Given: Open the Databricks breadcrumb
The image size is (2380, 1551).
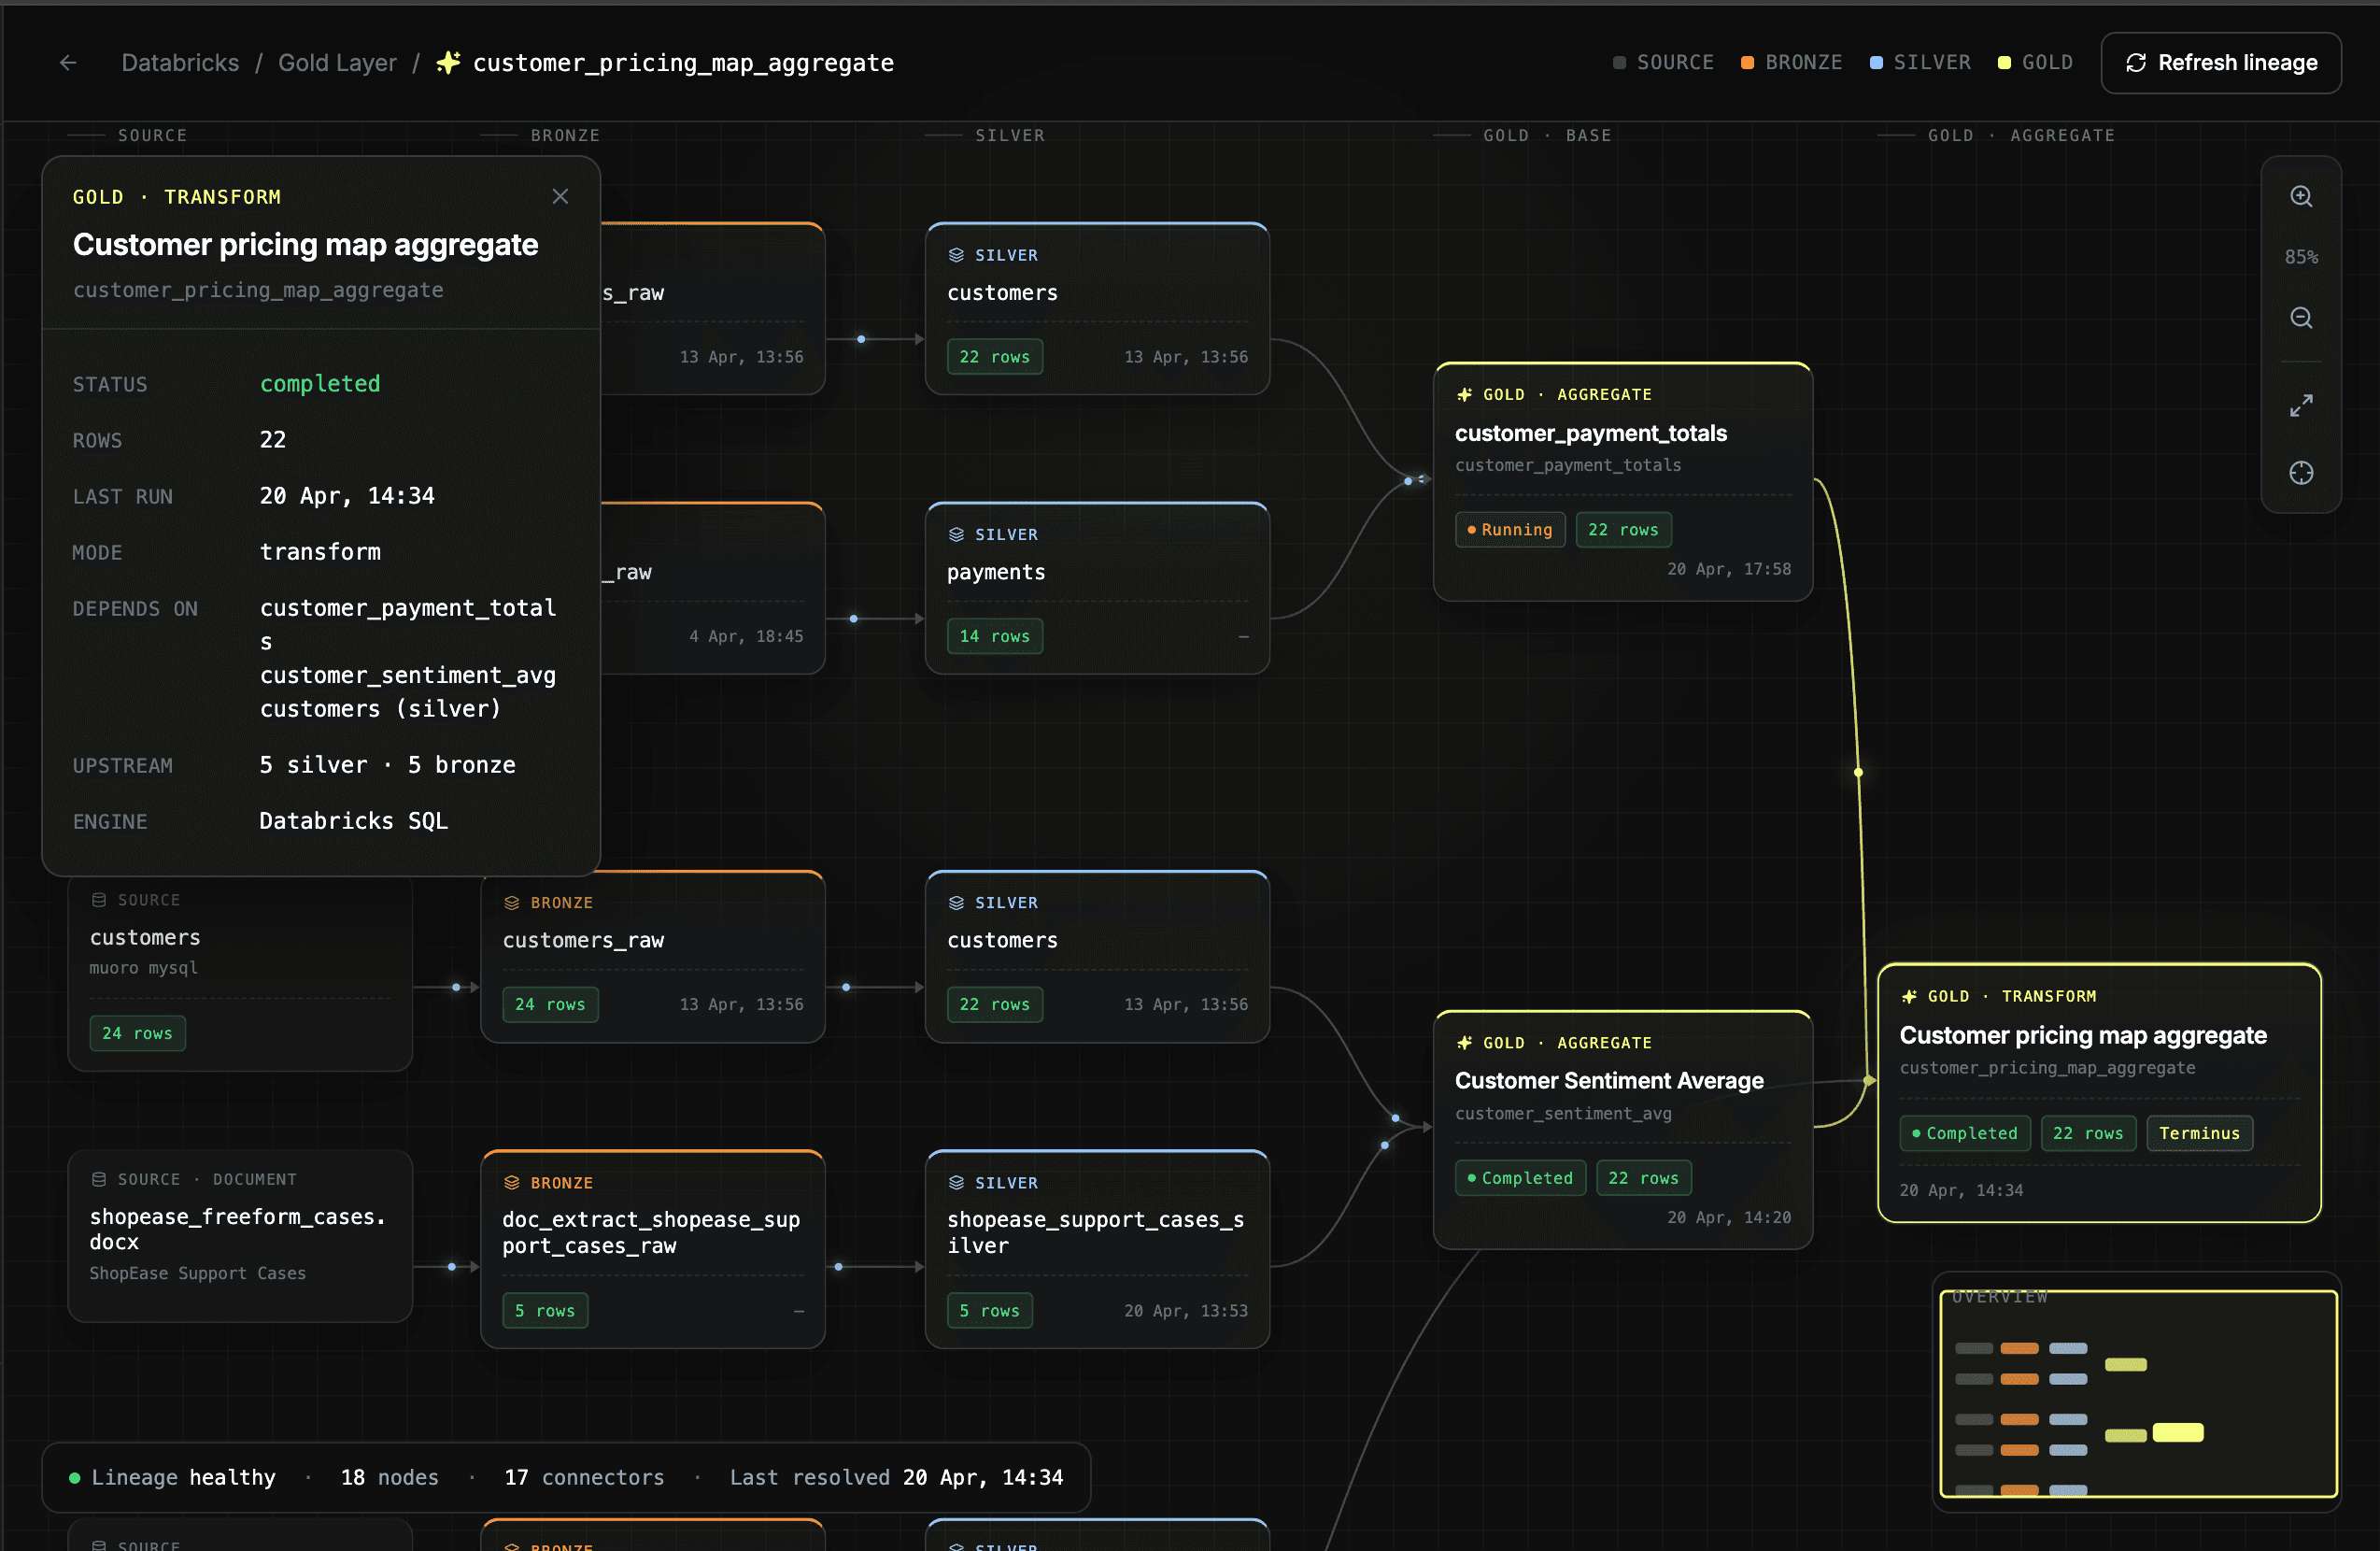Looking at the screenshot, I should coord(180,63).
